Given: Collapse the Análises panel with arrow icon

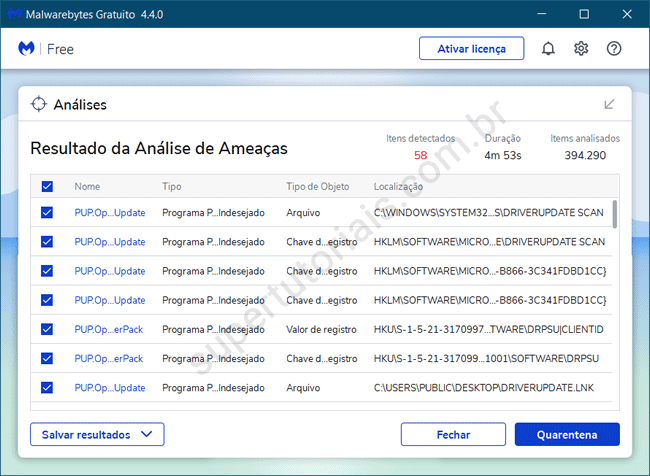Looking at the screenshot, I should coord(609,104).
